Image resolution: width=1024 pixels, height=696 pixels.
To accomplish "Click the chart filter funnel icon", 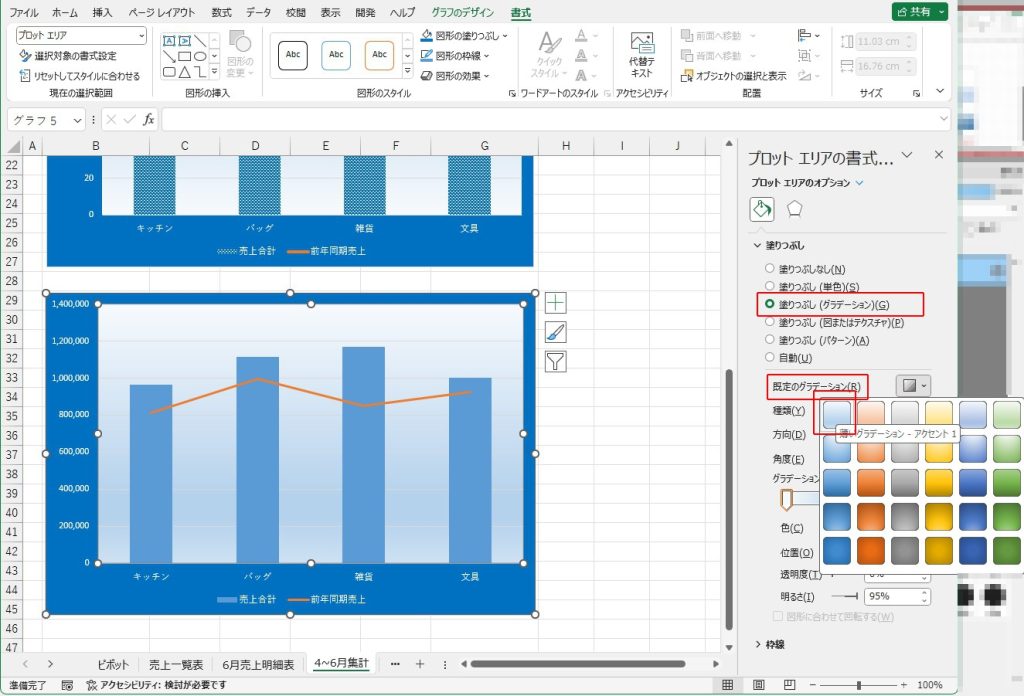I will (555, 361).
